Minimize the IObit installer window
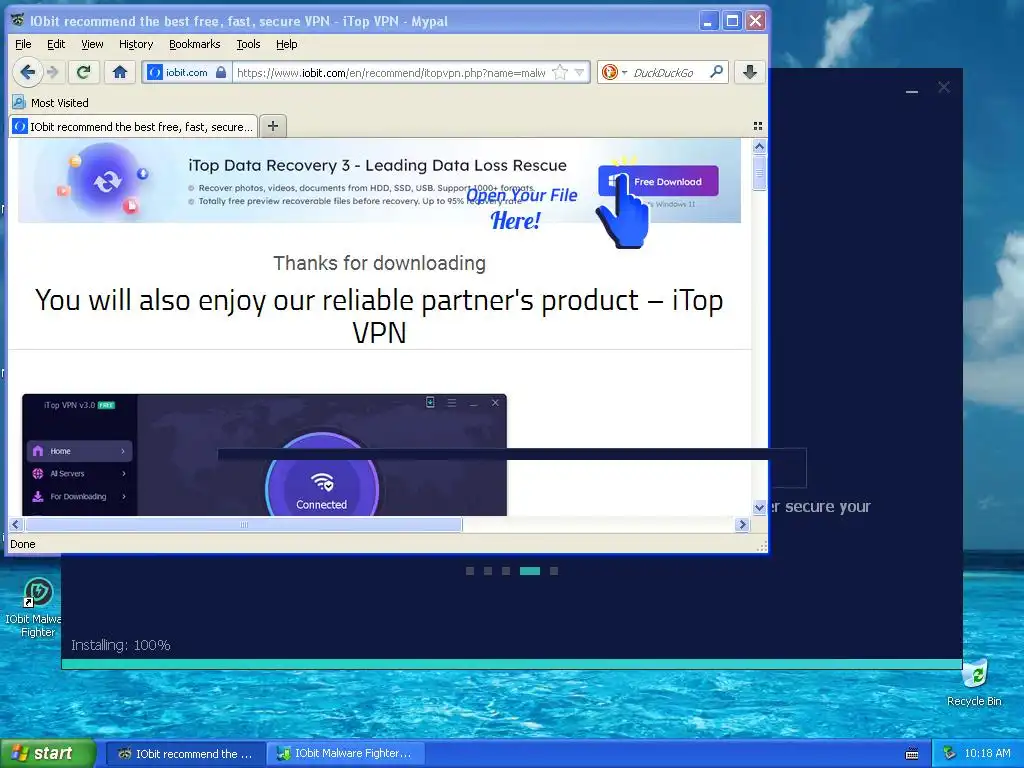Screen dimensions: 1024x768 912,91
